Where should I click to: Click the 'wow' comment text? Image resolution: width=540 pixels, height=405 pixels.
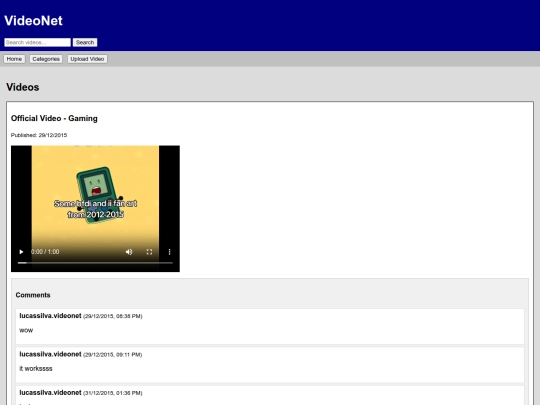coord(26,331)
